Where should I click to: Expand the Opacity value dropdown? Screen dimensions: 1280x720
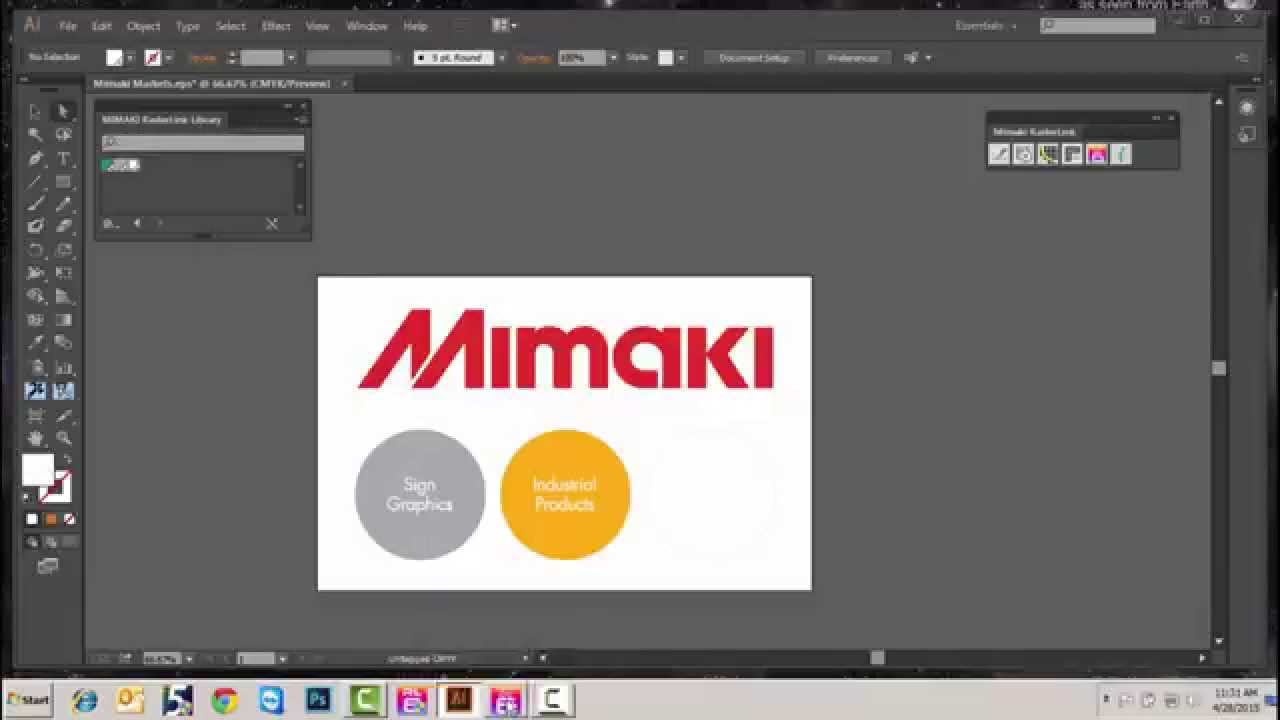click(613, 58)
